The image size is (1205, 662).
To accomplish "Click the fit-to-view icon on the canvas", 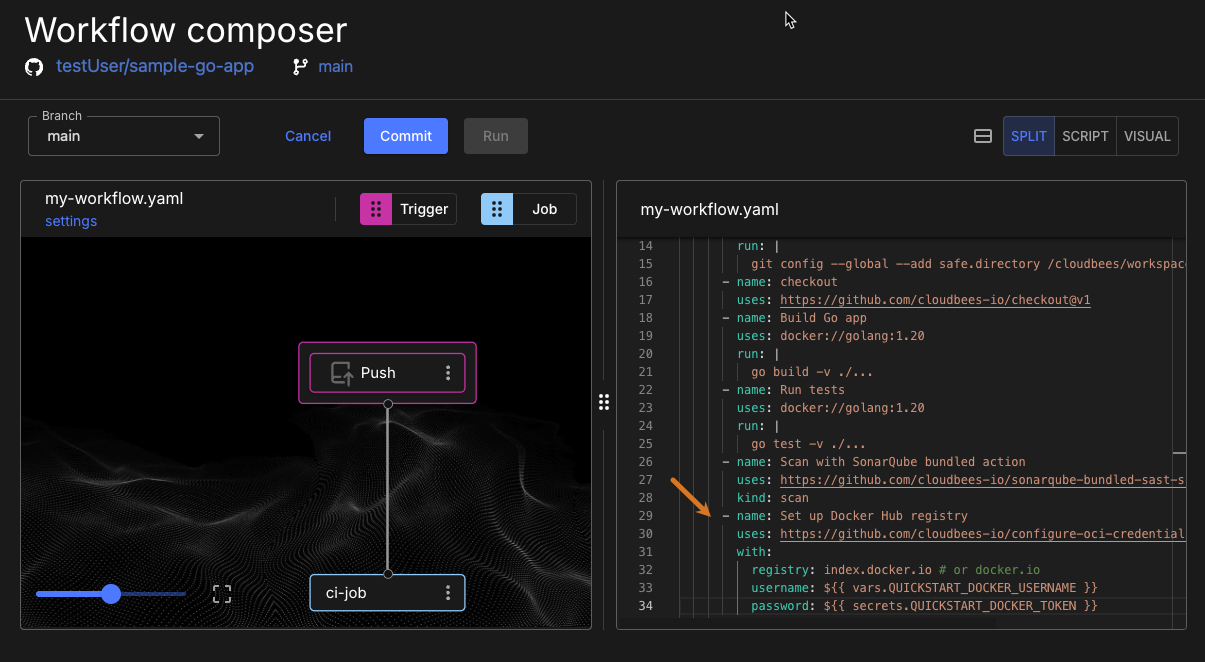I will (221, 593).
